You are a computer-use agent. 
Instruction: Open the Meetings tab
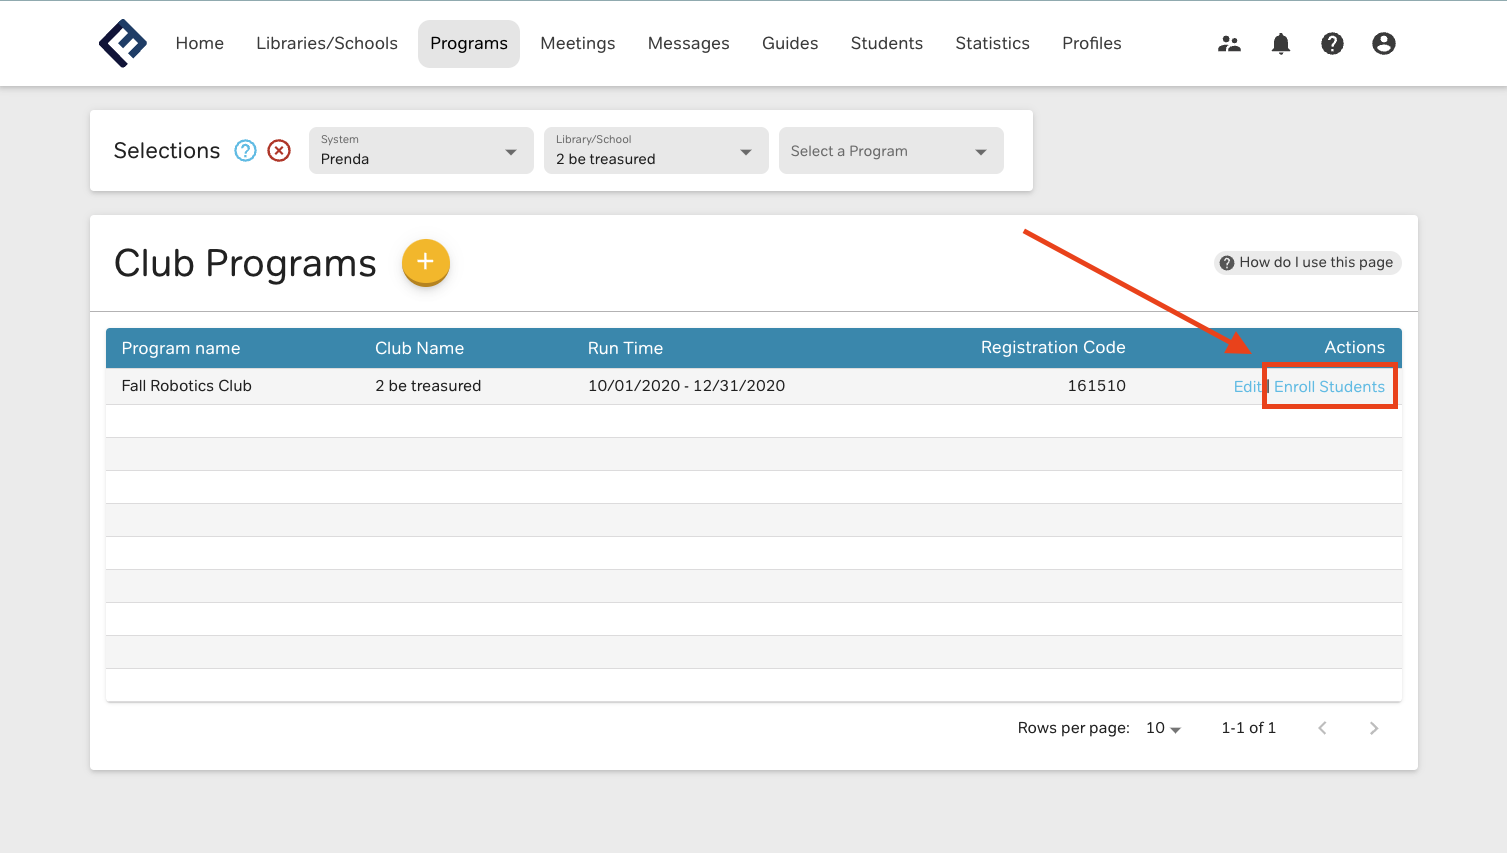578,43
